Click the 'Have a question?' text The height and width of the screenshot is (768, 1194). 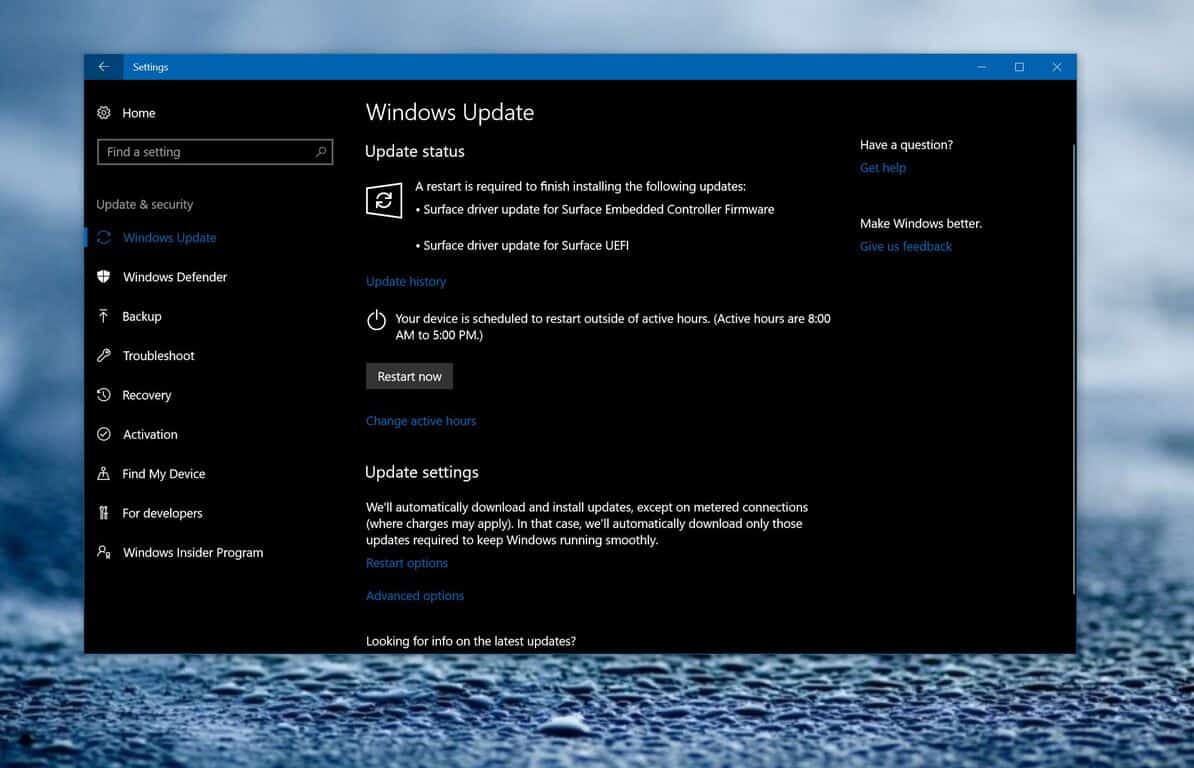point(906,145)
